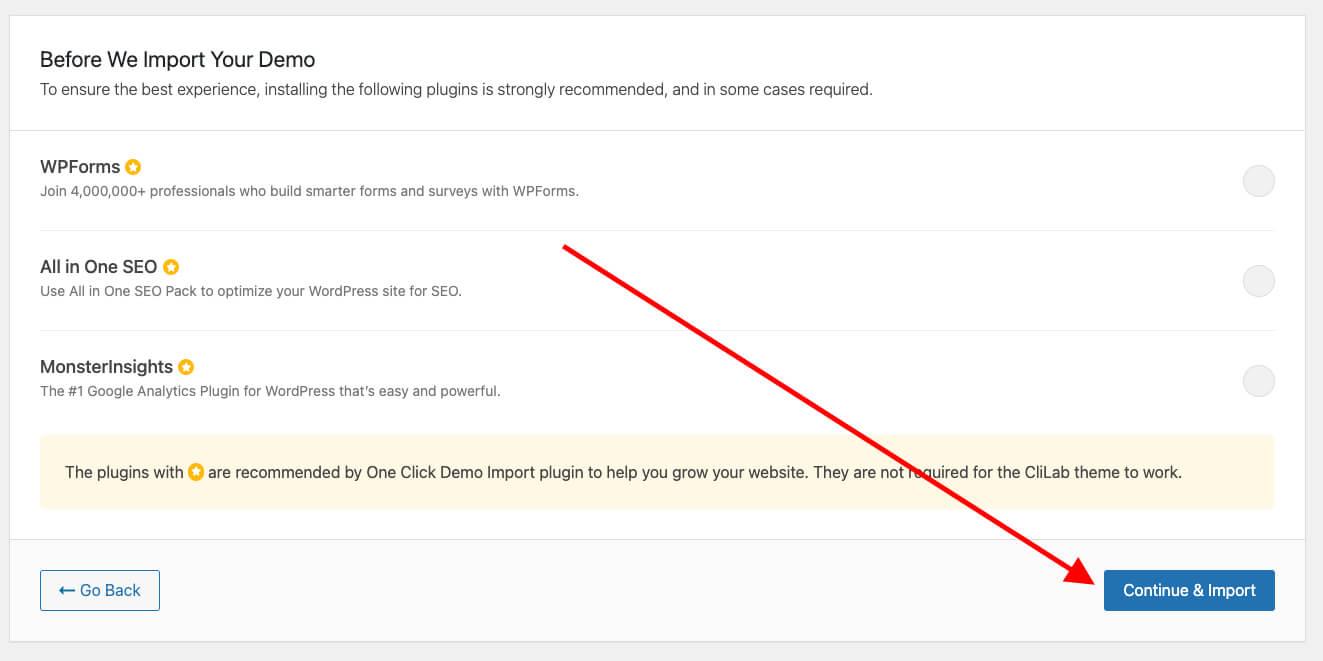Click the Go Back text label
This screenshot has height=661, width=1323.
tap(110, 590)
